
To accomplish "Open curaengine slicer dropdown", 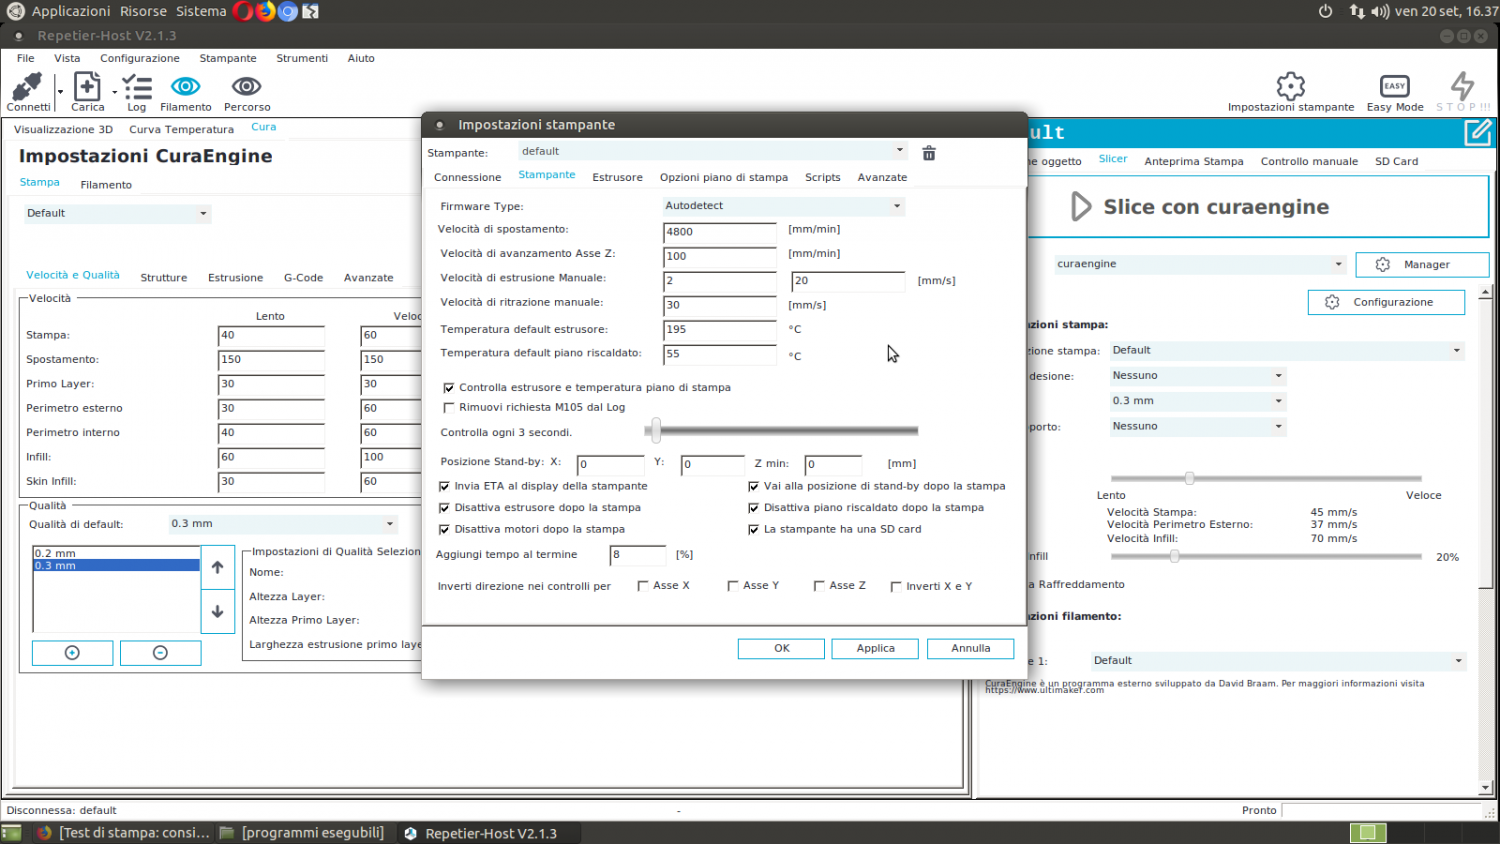I will [x=1200, y=264].
